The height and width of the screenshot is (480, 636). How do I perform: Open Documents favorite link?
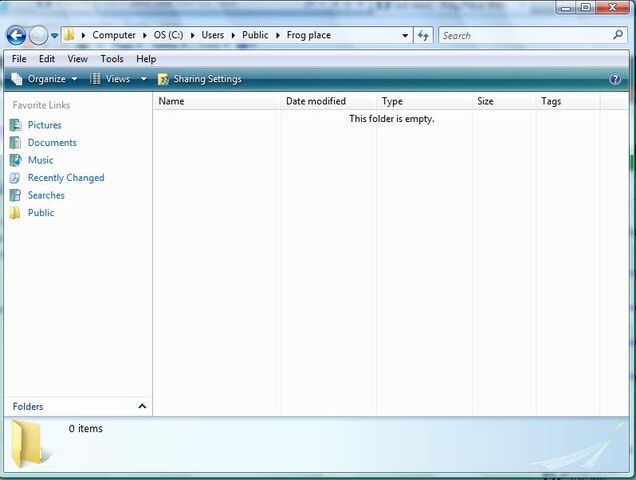[52, 143]
